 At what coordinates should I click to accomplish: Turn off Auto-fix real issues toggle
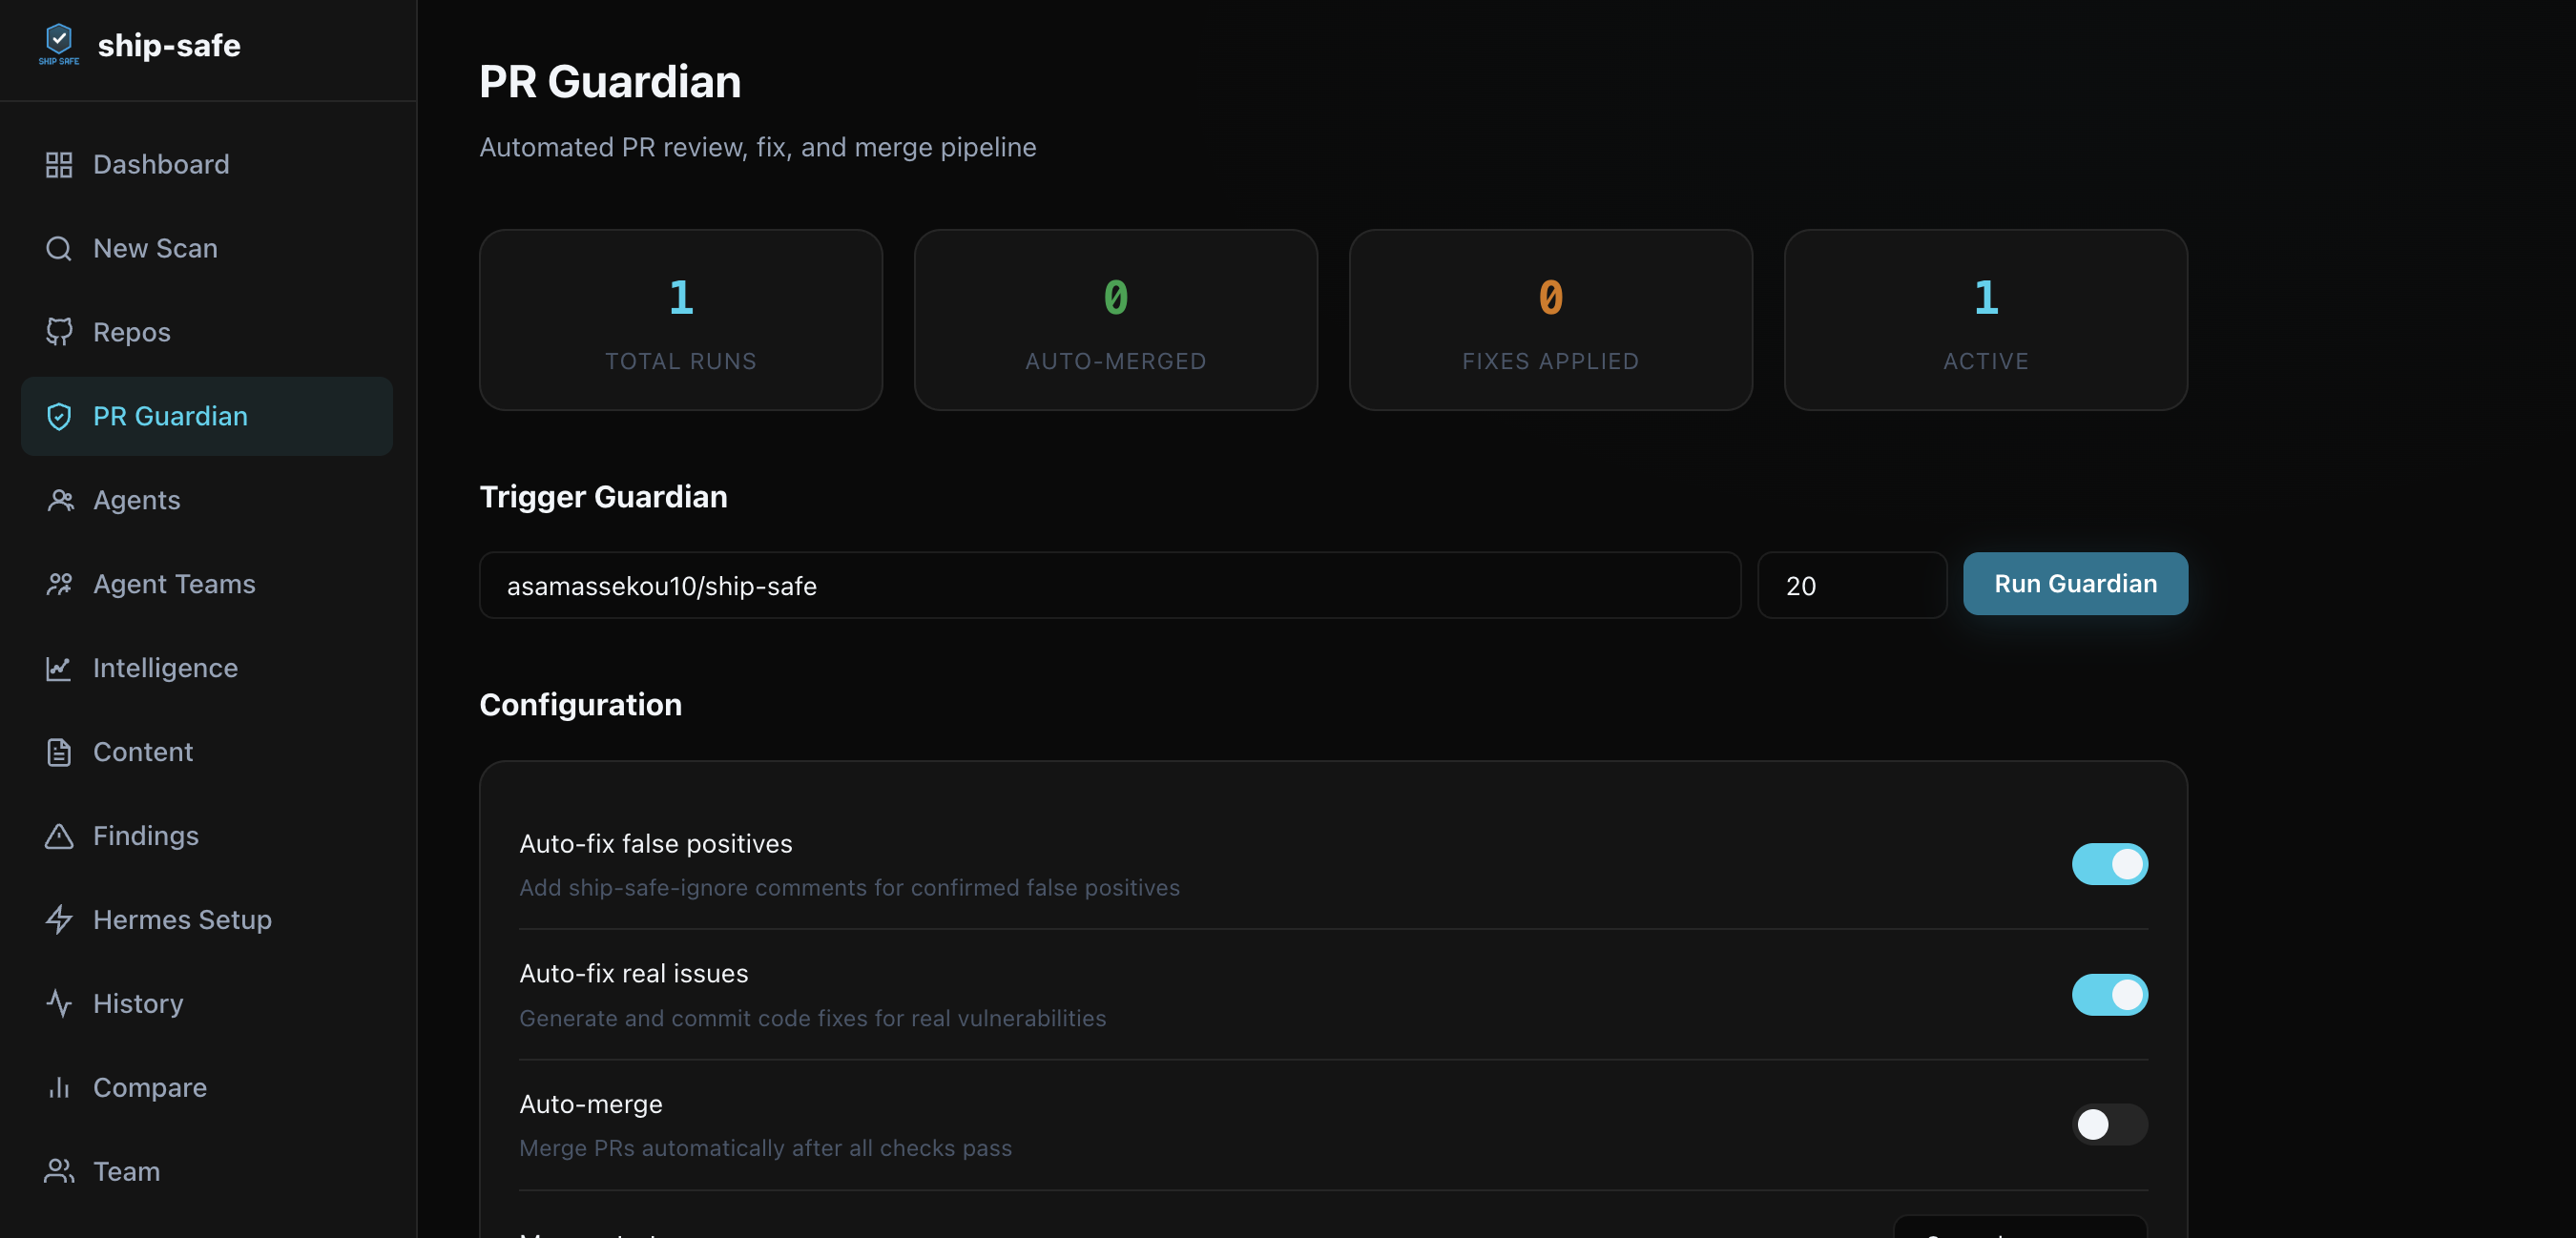(x=2109, y=995)
